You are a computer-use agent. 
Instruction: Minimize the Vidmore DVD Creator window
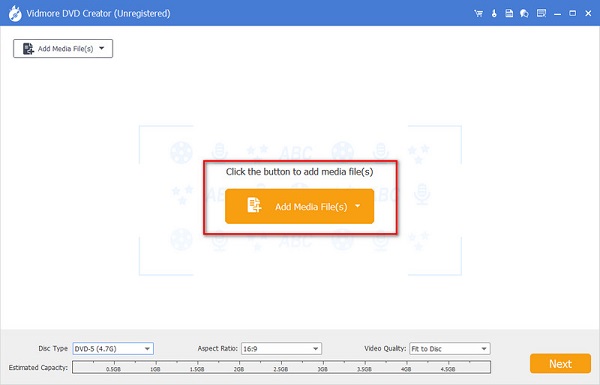pos(558,14)
